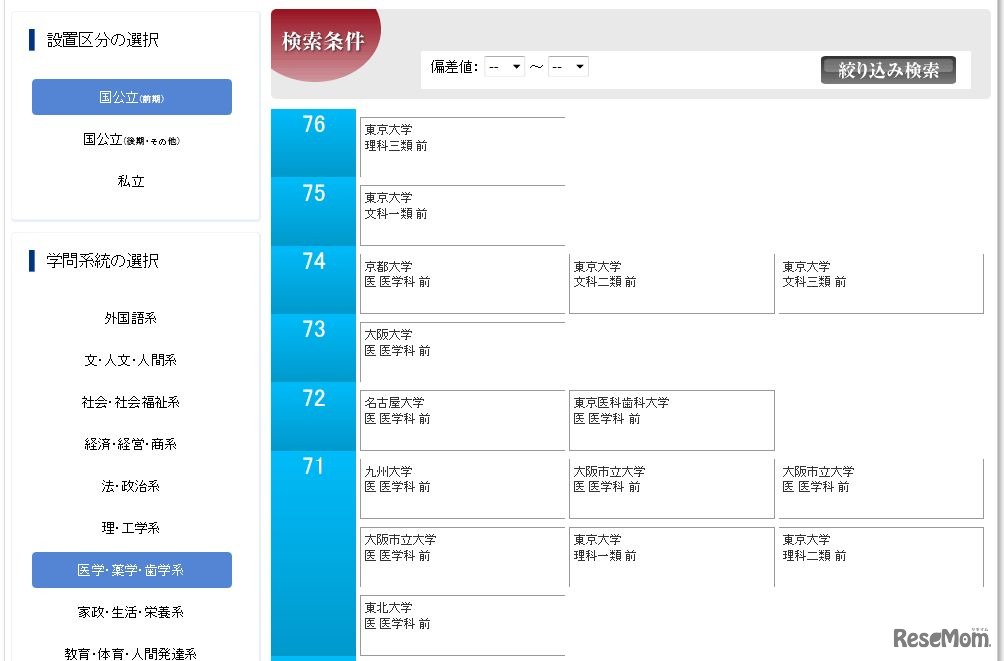Open 東京医科歯科大学 医学科 entry
Image resolution: width=1004 pixels, height=661 pixels.
(672, 420)
